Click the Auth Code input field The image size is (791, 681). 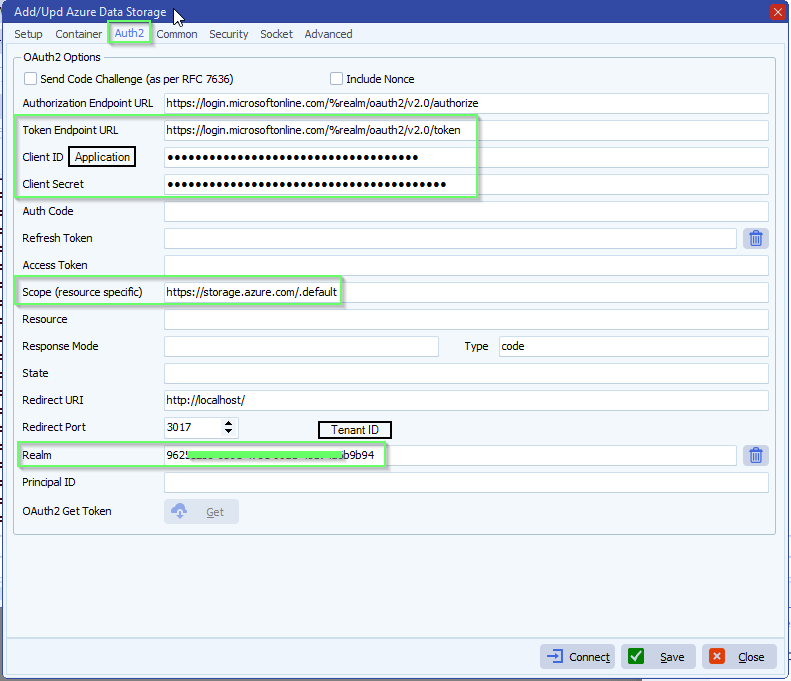click(466, 211)
